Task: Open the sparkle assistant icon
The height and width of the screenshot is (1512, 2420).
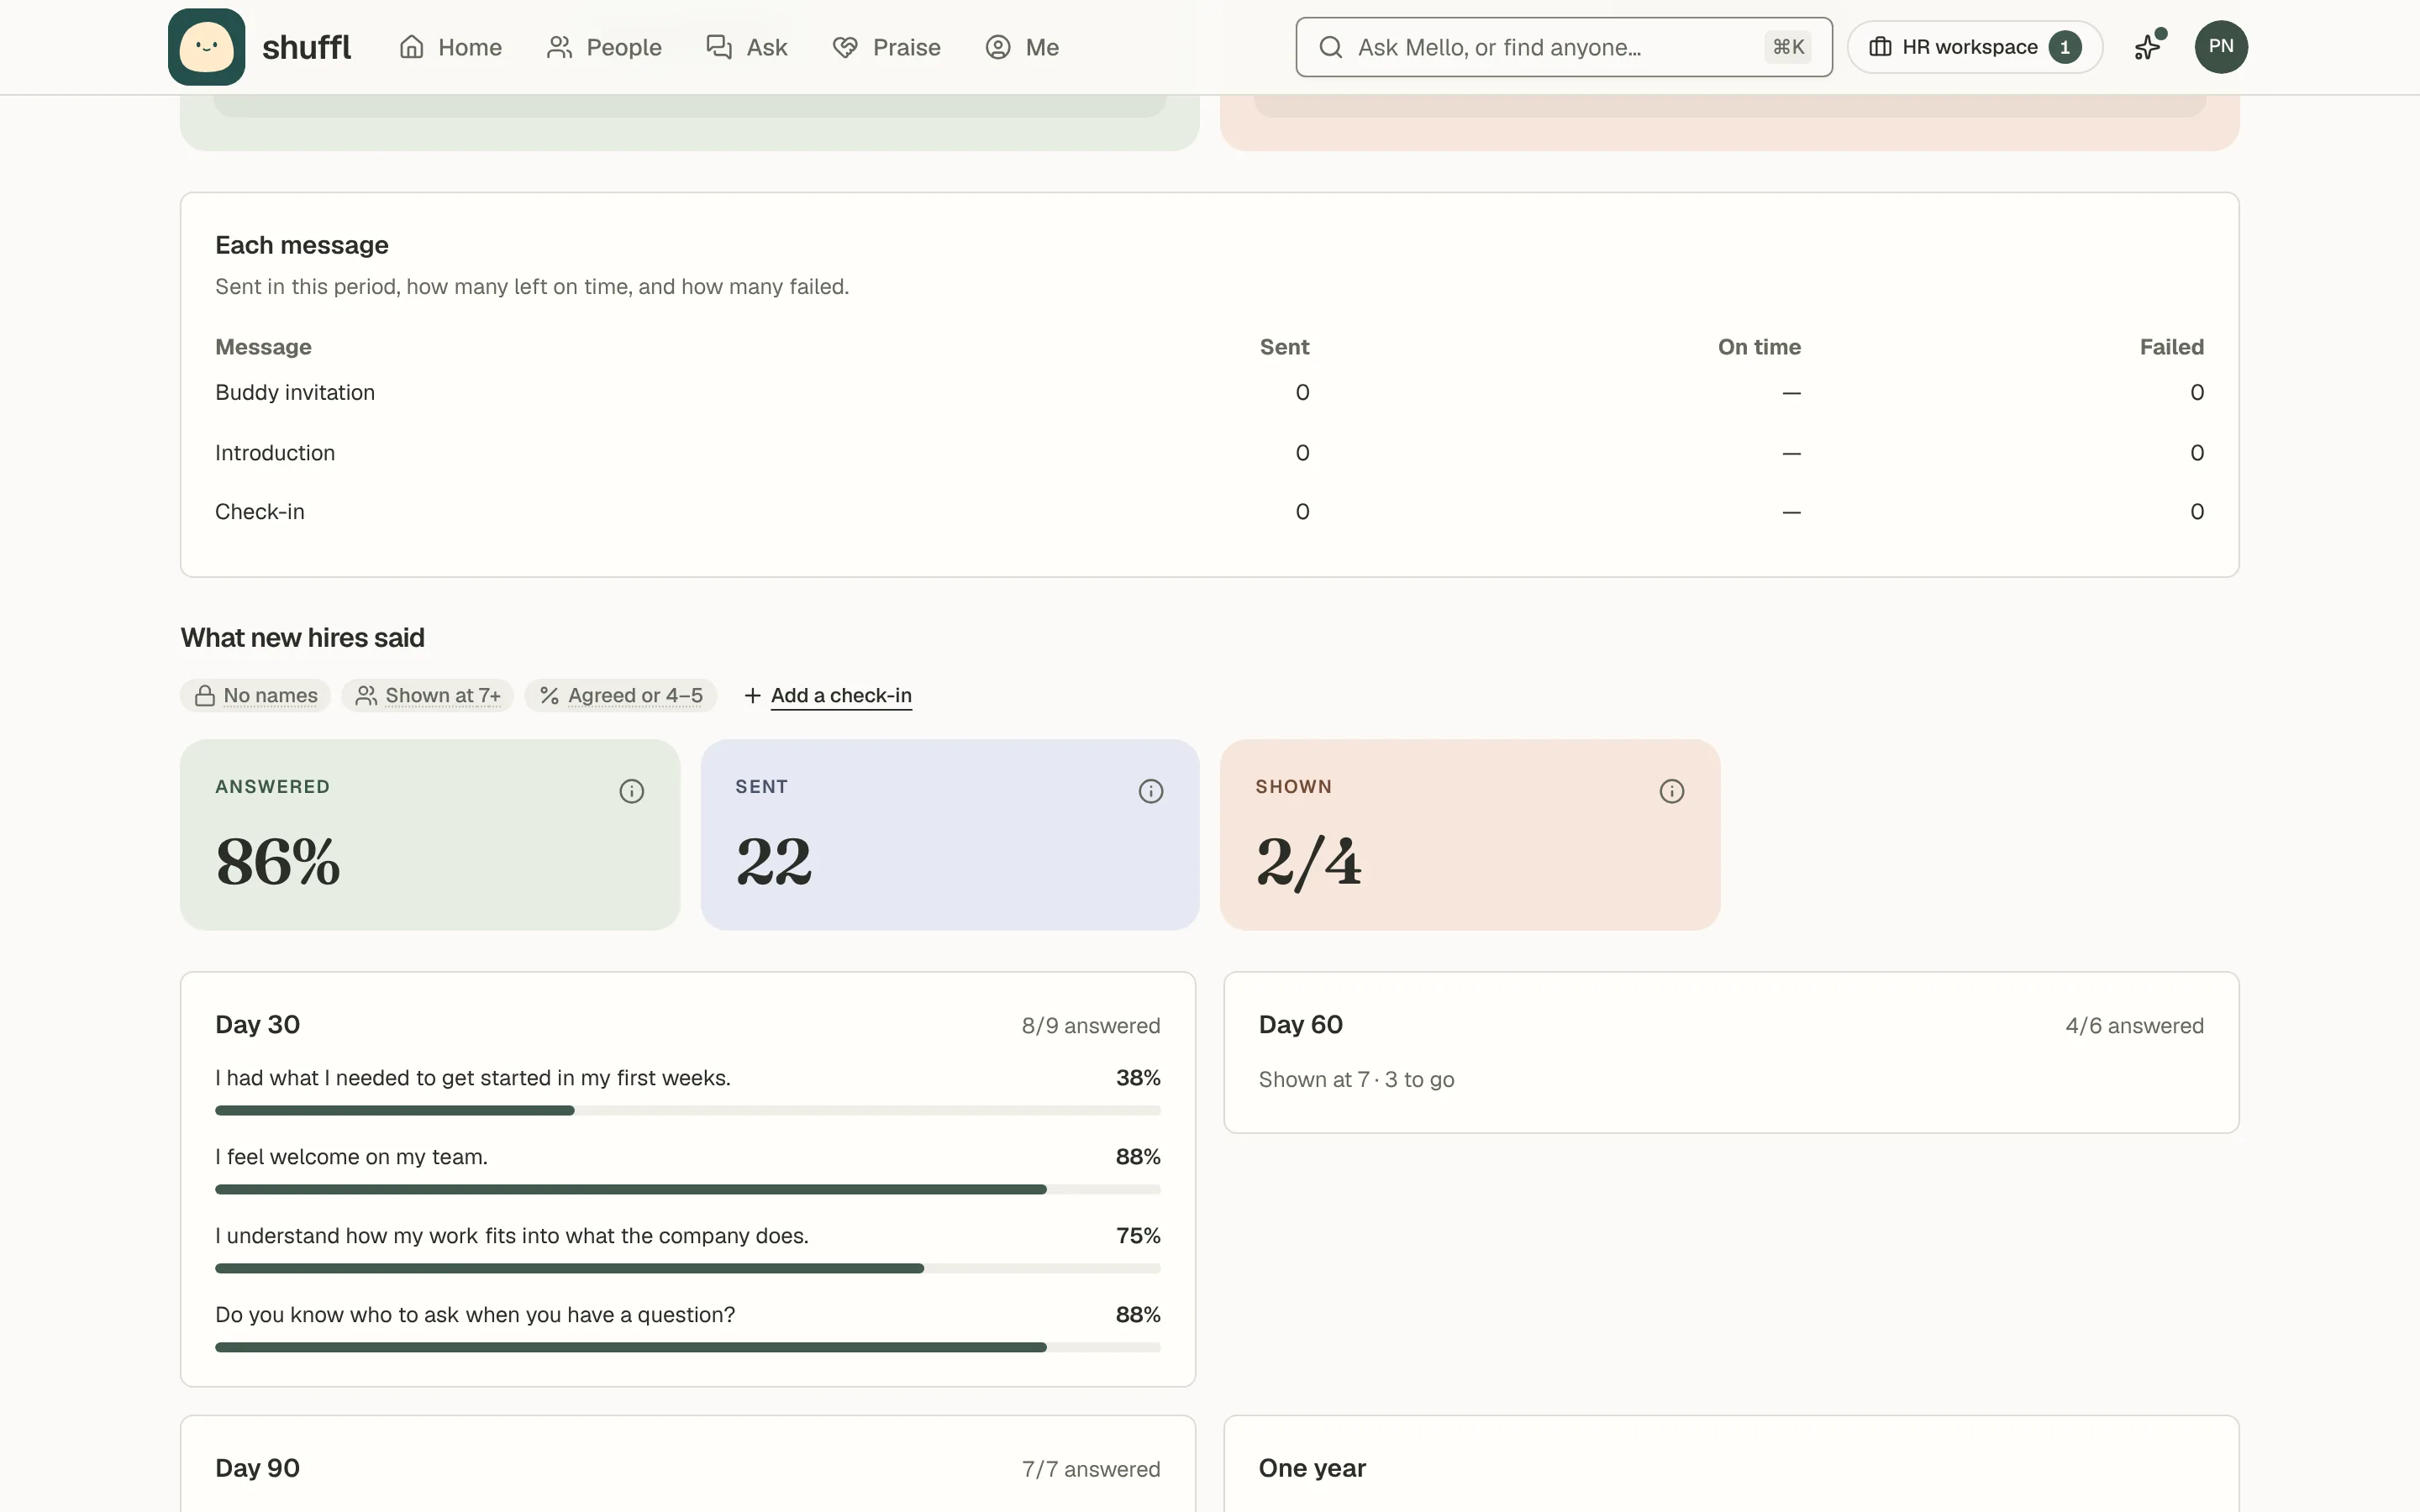Action: point(2148,47)
